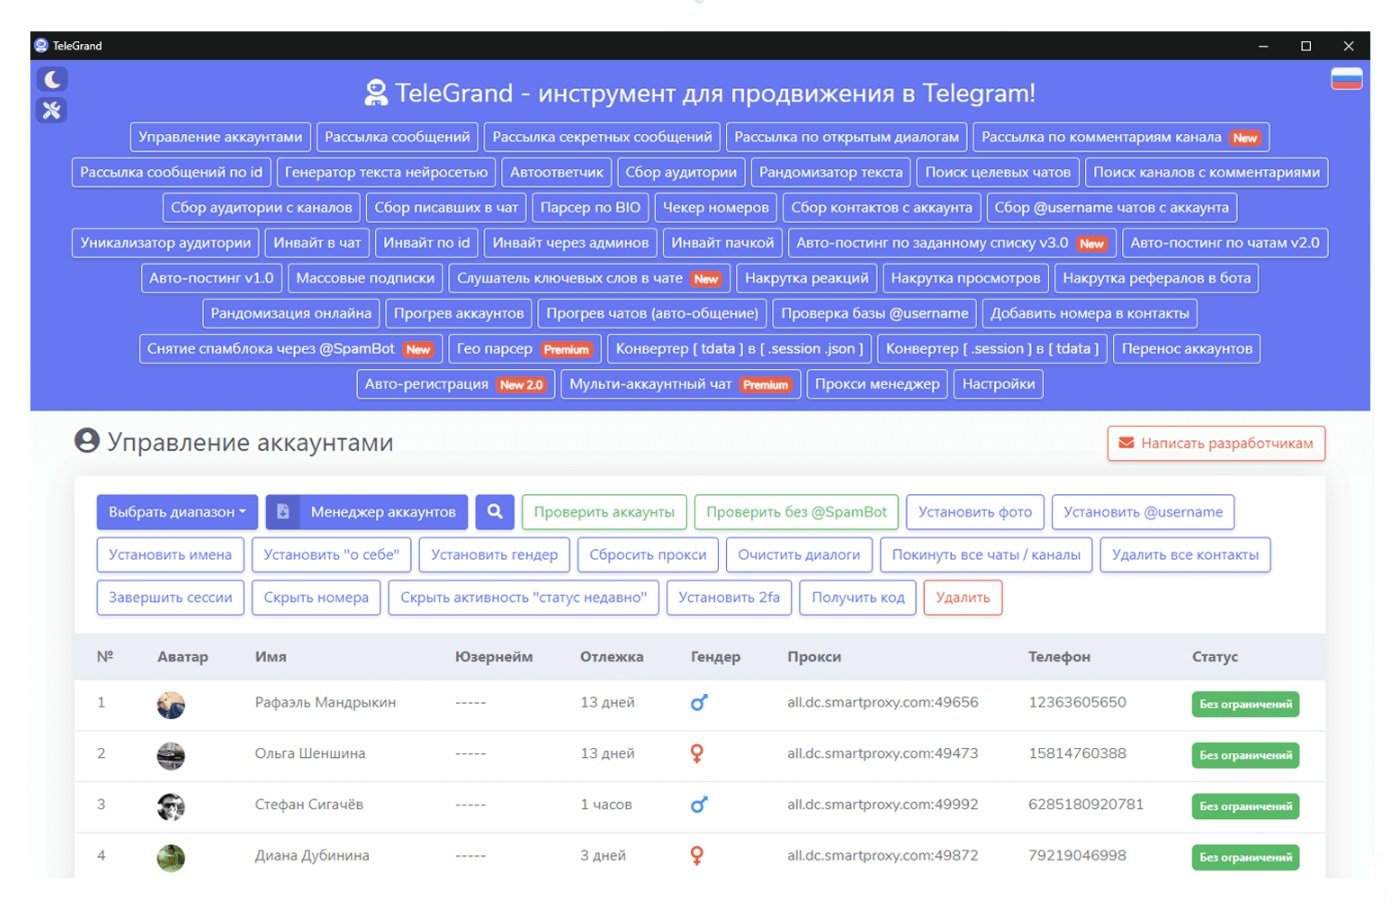Open Чекер номеров section
1398x908 pixels.
click(x=716, y=207)
